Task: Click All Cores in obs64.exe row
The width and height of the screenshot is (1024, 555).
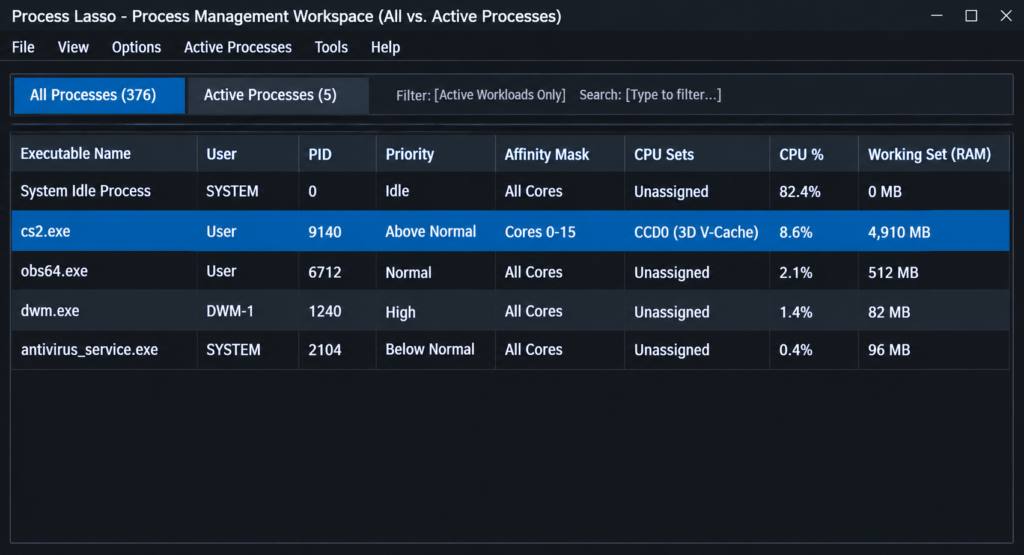Action: coord(533,272)
